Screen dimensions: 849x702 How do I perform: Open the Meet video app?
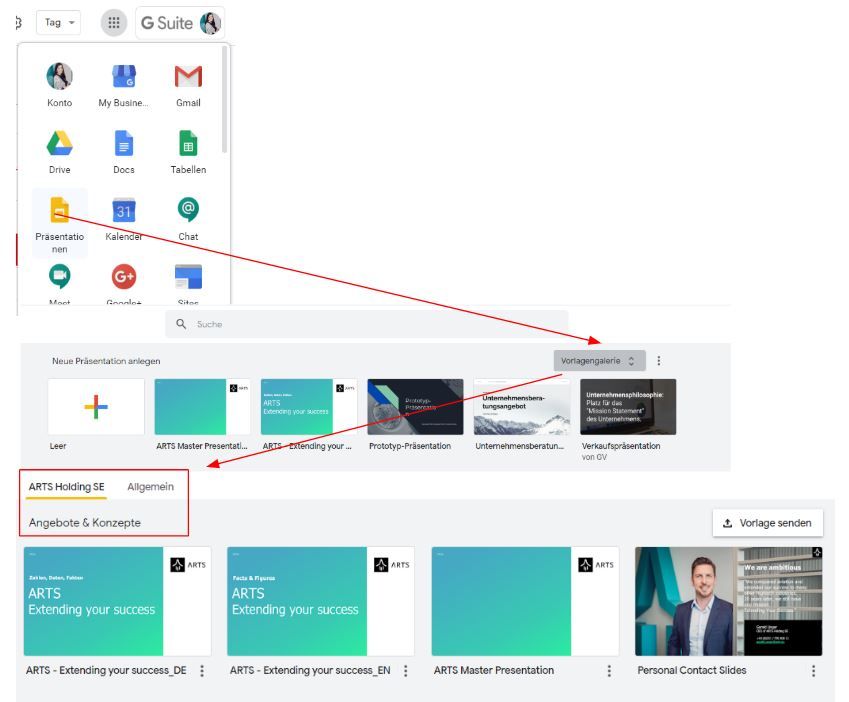click(60, 283)
